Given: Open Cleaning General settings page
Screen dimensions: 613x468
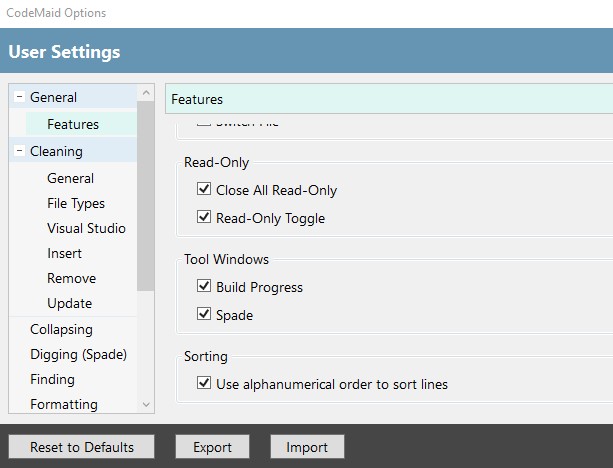Looking at the screenshot, I should 70,178.
